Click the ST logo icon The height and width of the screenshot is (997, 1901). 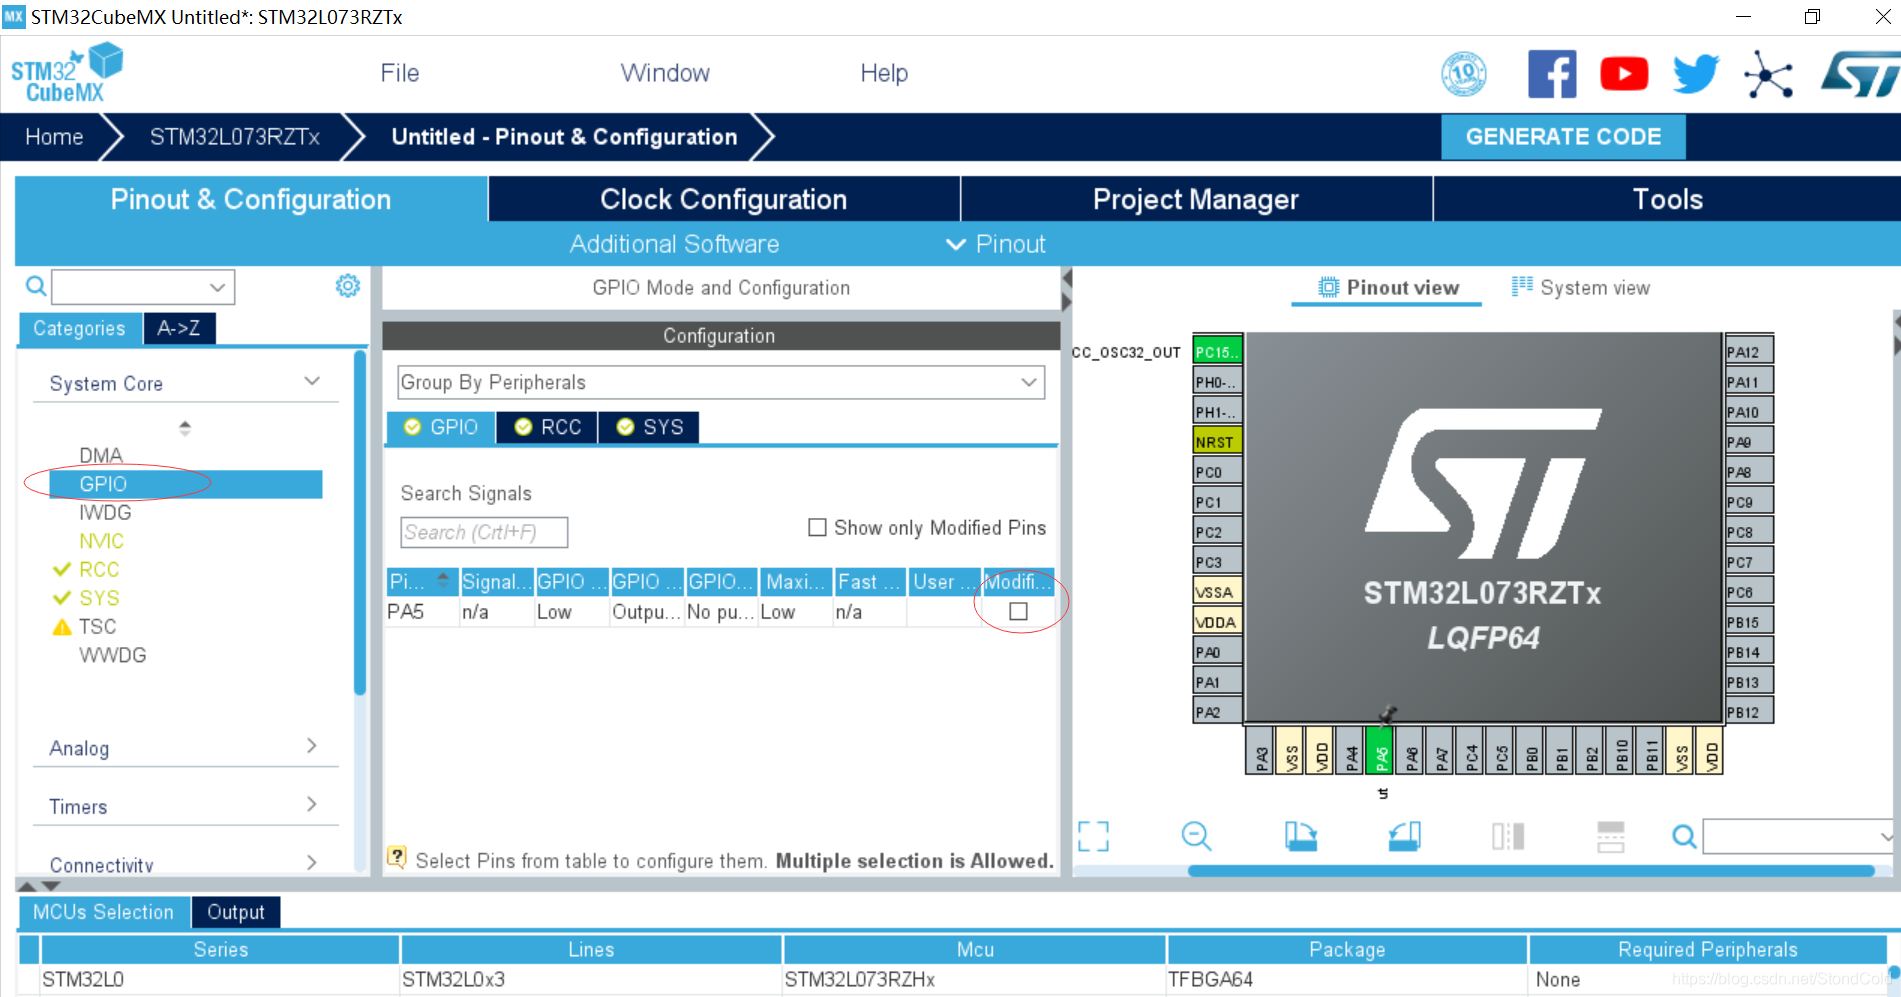click(1860, 75)
